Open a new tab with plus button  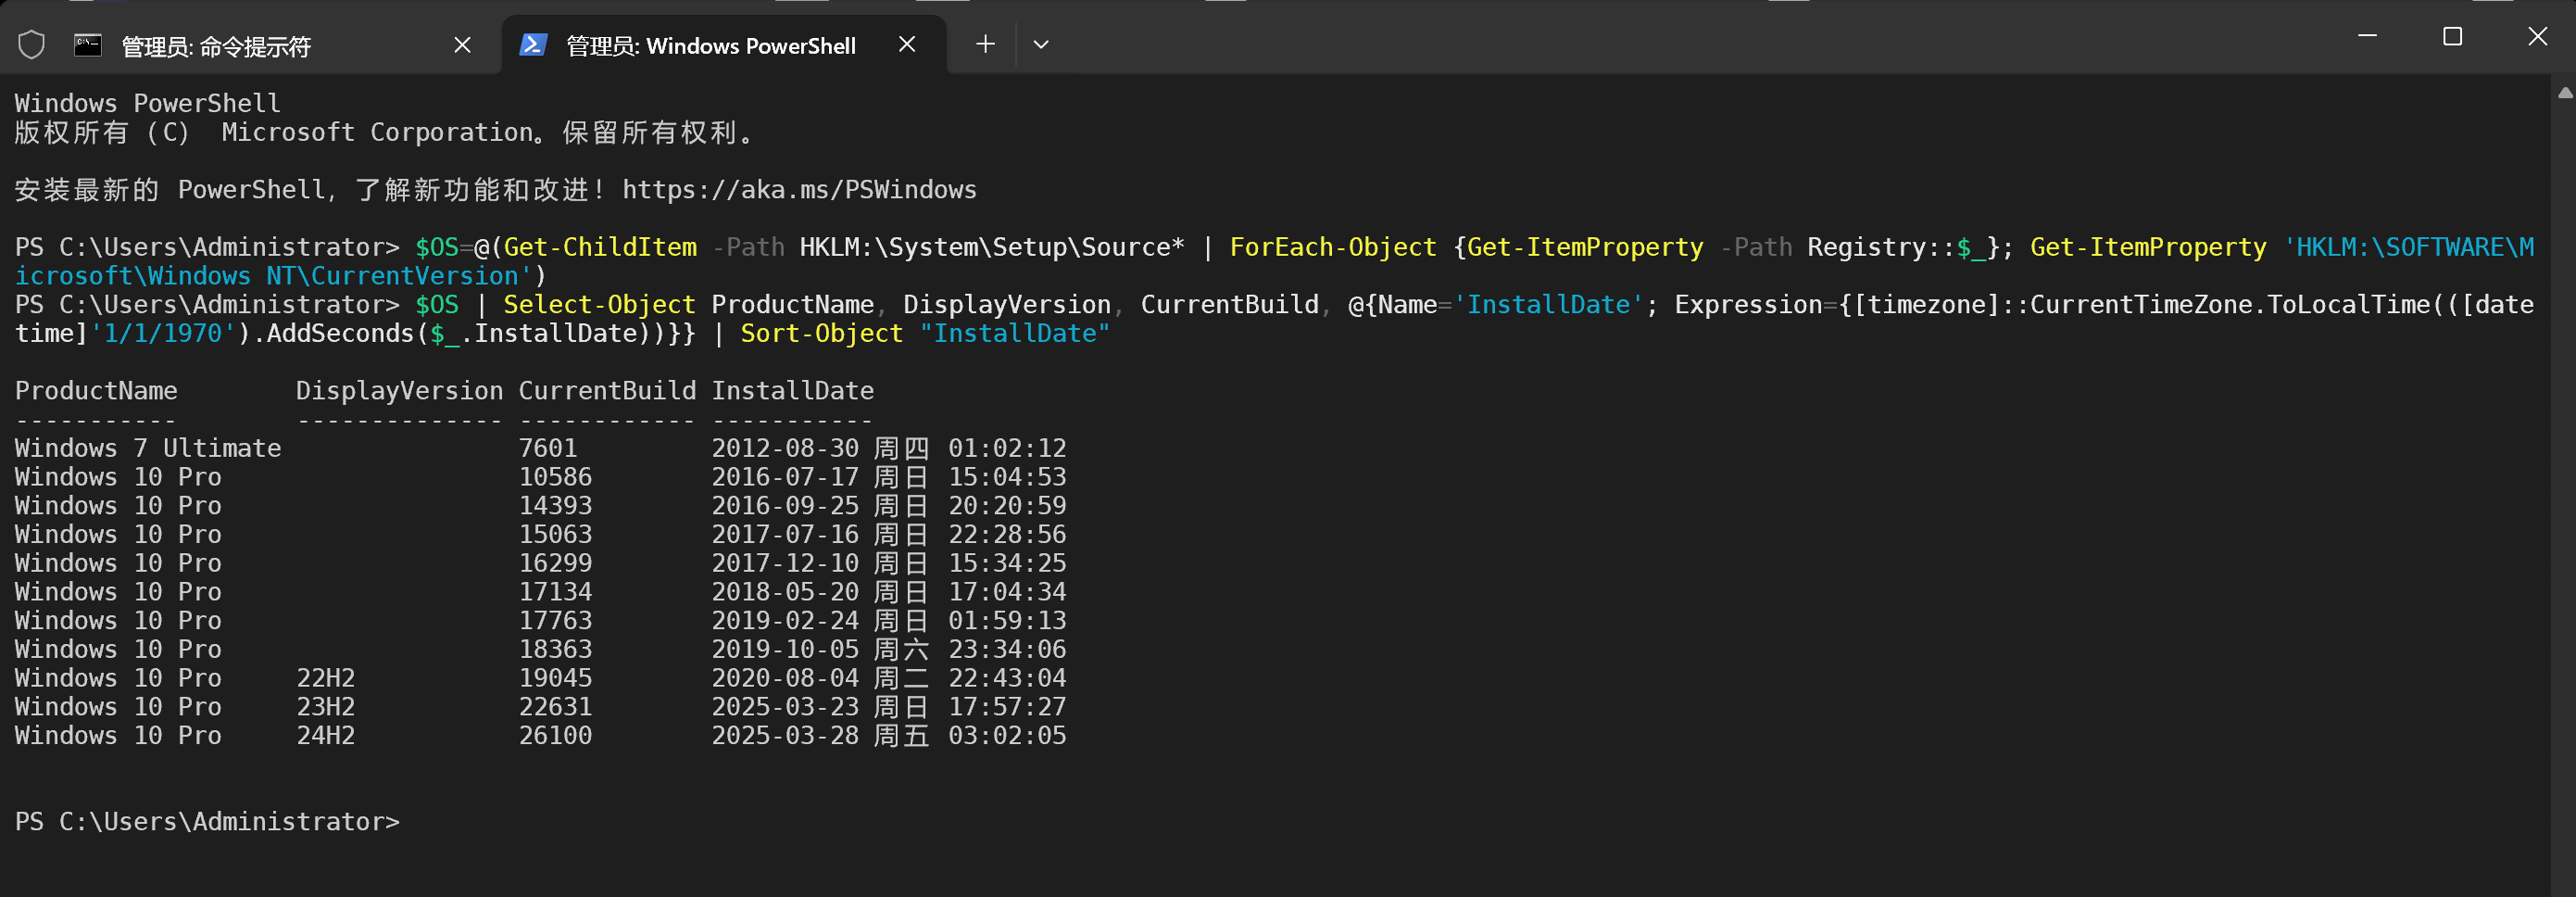[985, 44]
